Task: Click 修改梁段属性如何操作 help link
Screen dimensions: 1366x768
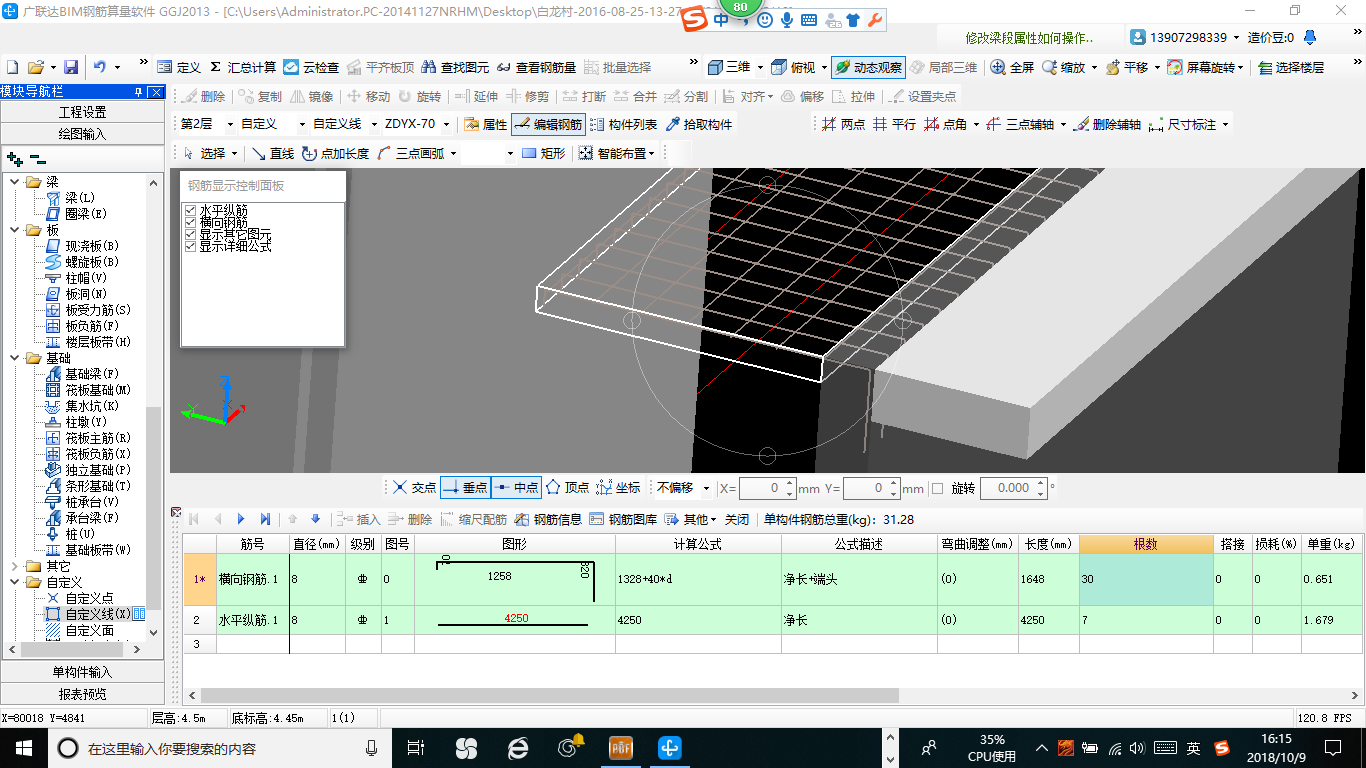Action: click(1028, 38)
